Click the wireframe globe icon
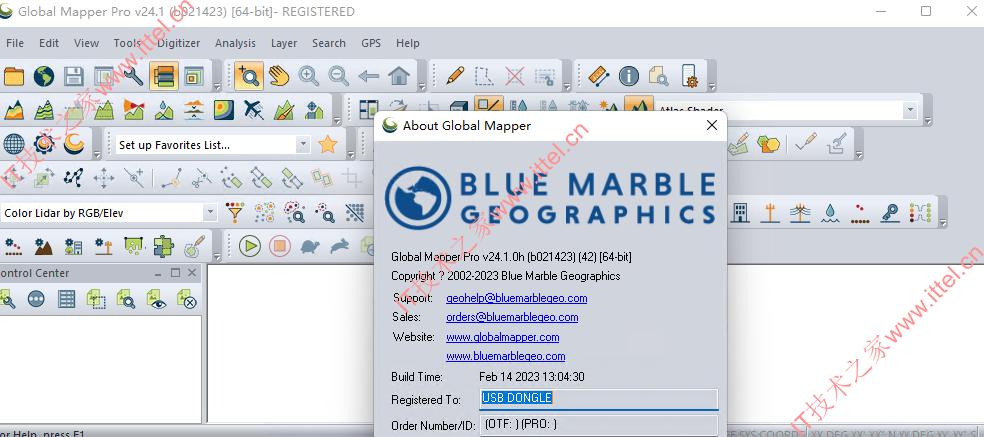984x437 pixels. coord(14,145)
